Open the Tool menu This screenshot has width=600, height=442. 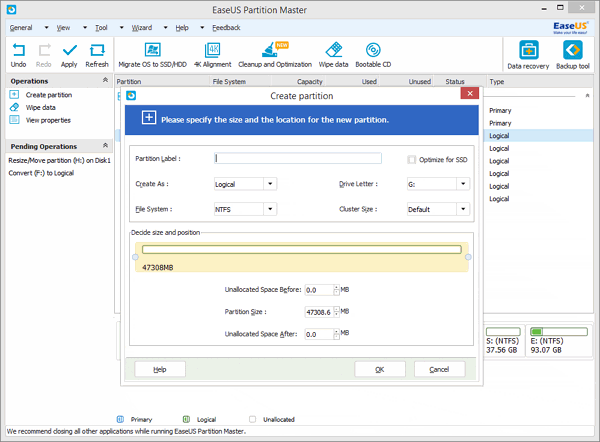point(101,28)
